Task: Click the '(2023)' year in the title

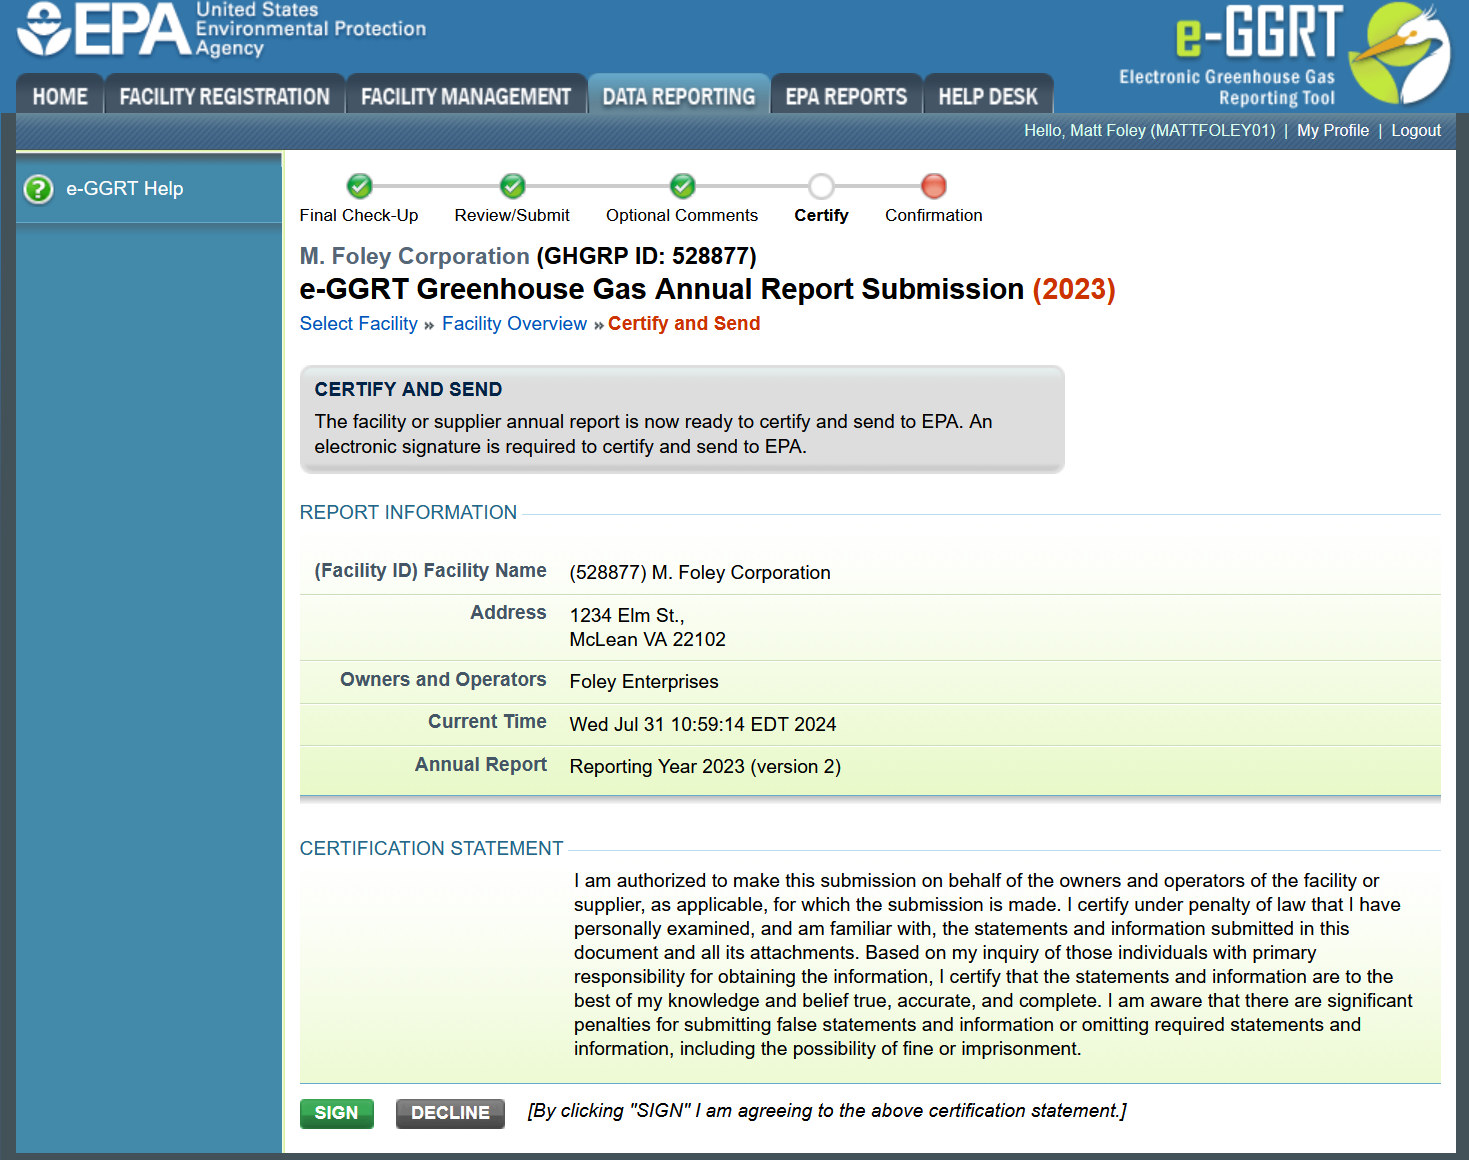Action: [x=1074, y=289]
